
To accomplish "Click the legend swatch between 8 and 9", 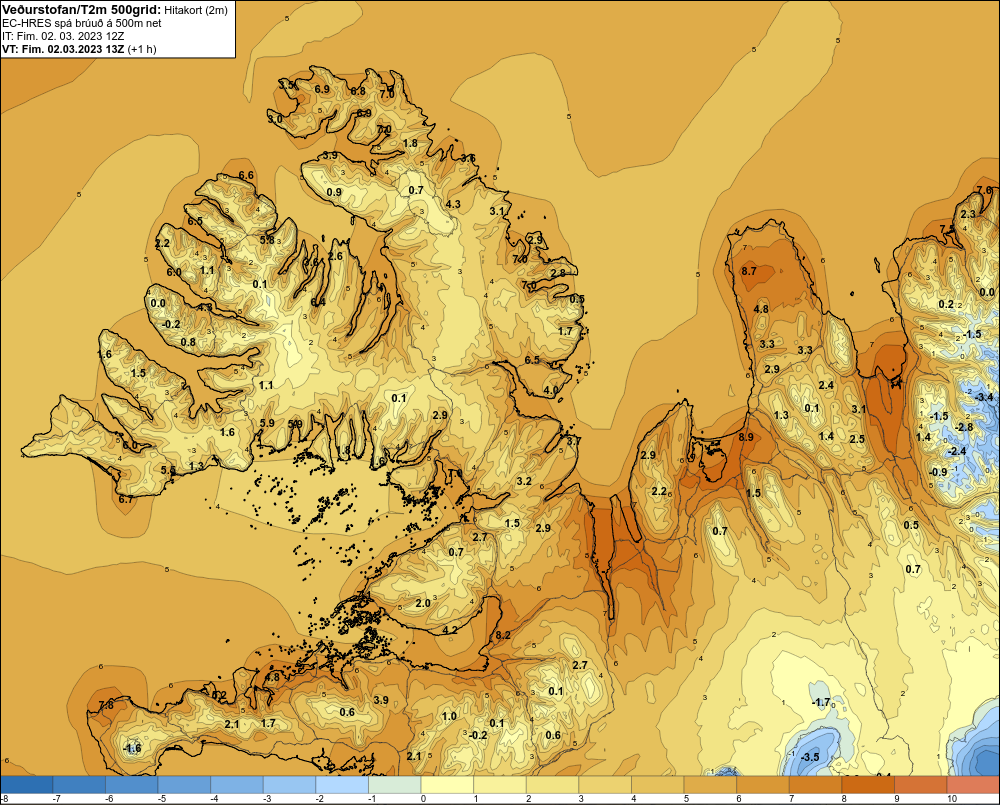I will tap(868, 784).
